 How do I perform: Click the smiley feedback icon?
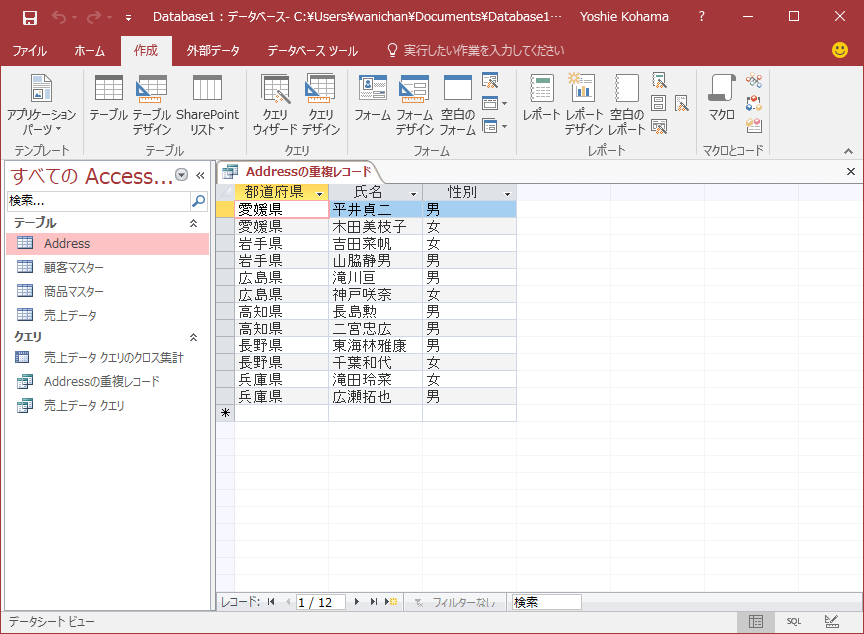point(839,50)
